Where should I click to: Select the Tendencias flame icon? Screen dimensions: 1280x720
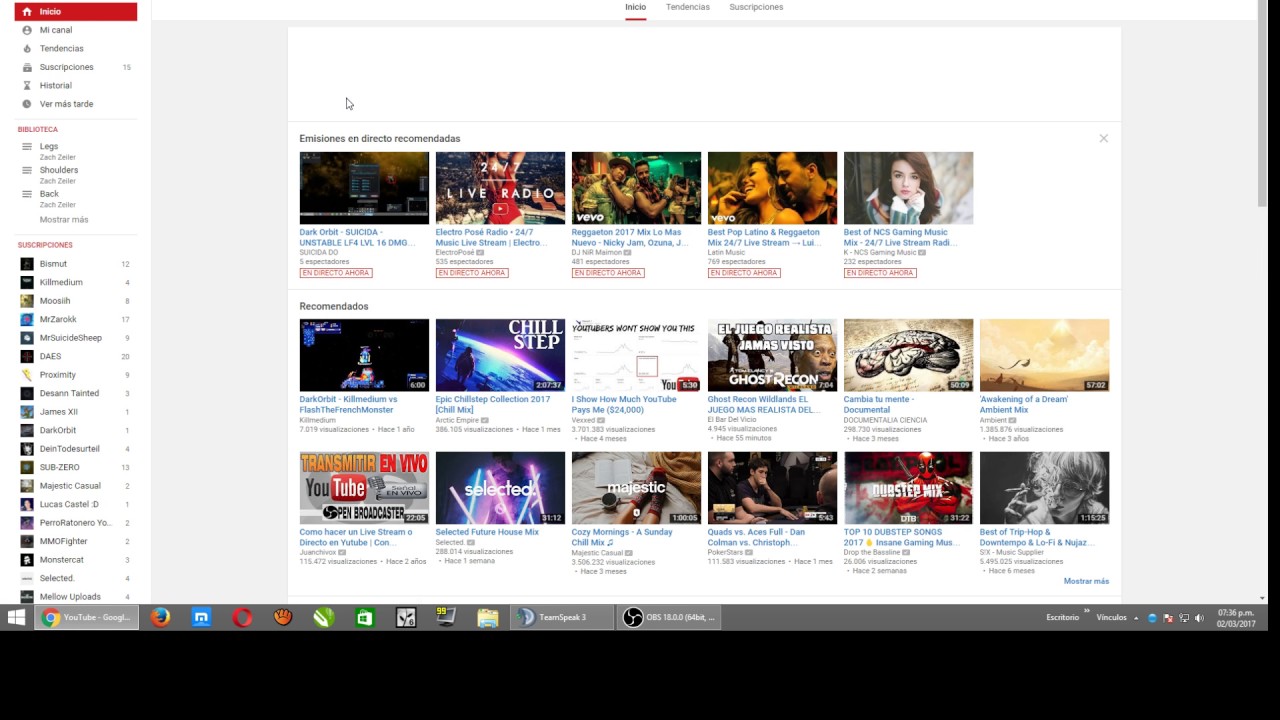click(x=27, y=48)
